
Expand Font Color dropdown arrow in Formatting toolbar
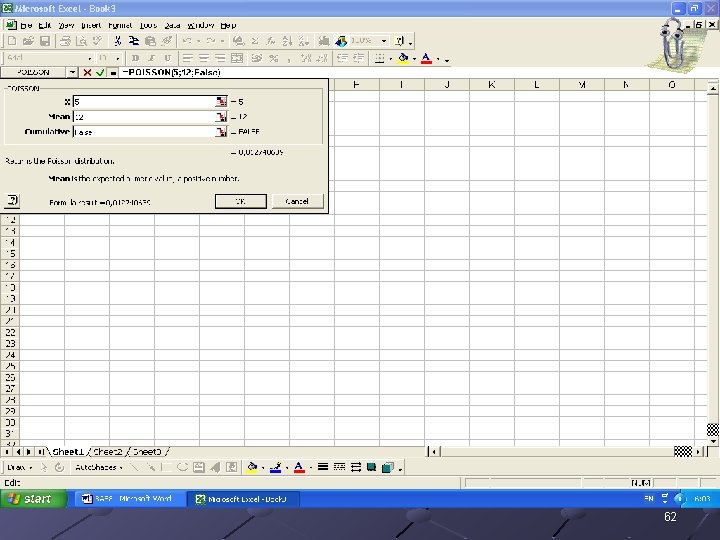coord(438,58)
